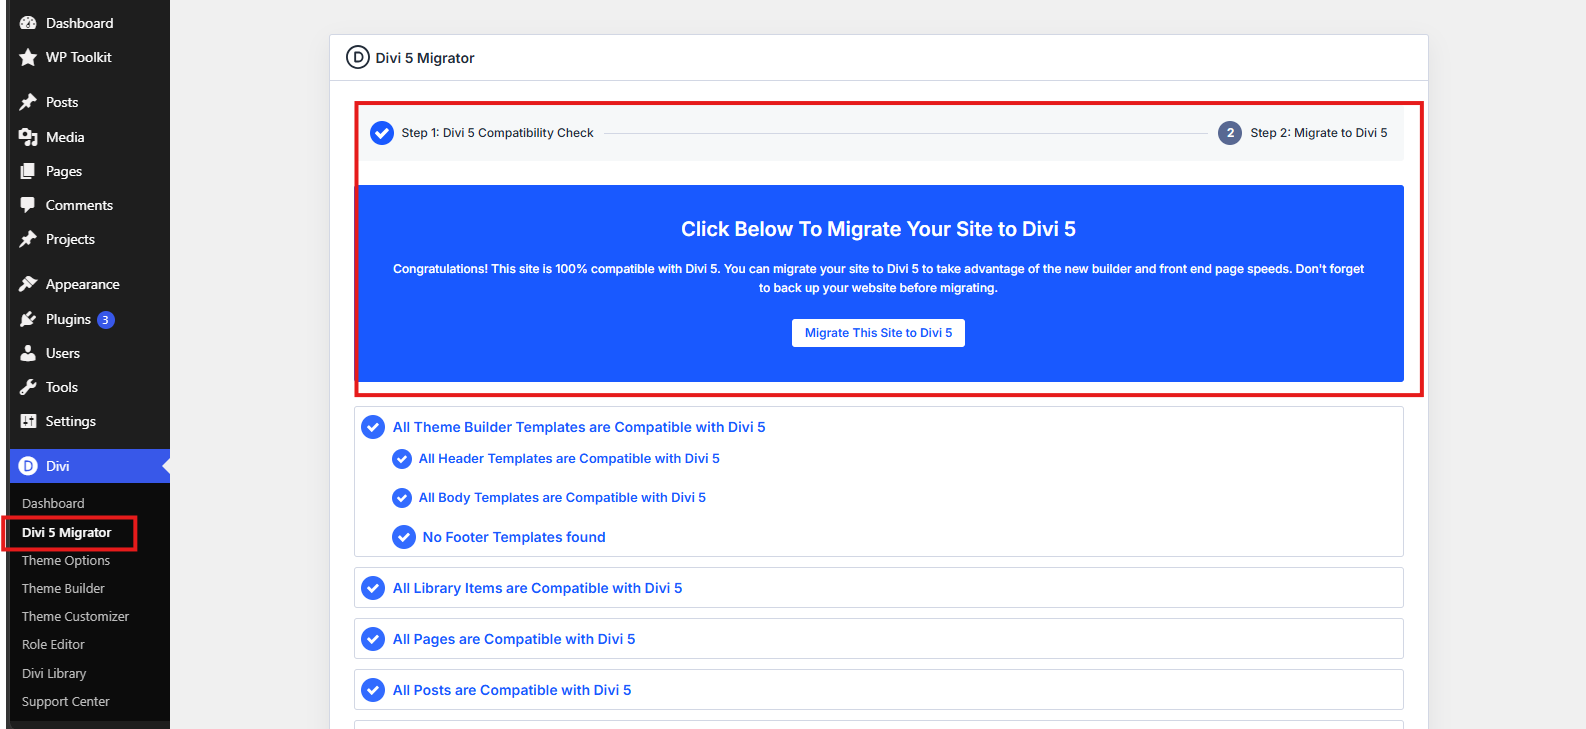The width and height of the screenshot is (1586, 729).
Task: Open Support Center submenu link
Action: pos(66,701)
